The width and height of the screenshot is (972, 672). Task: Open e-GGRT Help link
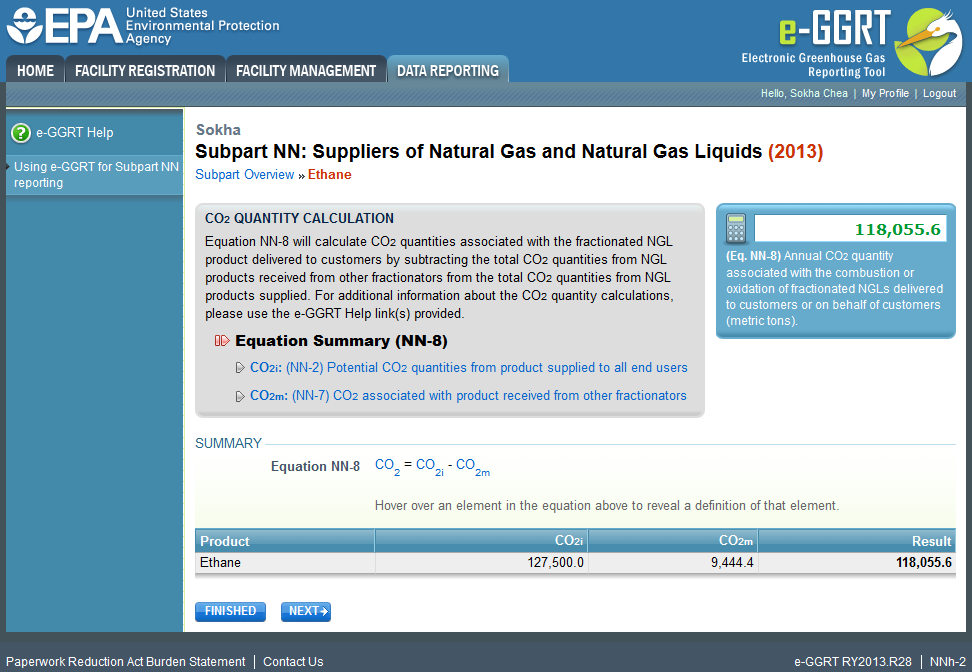pyautogui.click(x=74, y=133)
